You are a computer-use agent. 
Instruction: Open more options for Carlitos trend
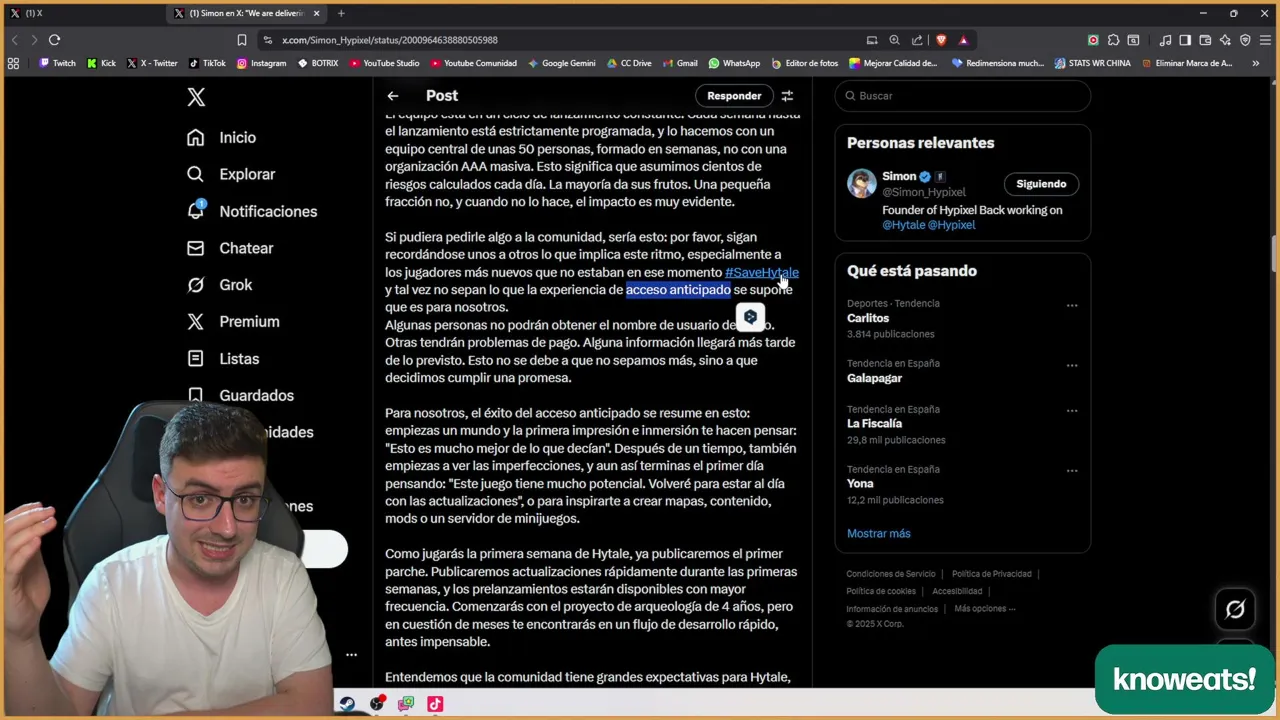pos(1071,305)
